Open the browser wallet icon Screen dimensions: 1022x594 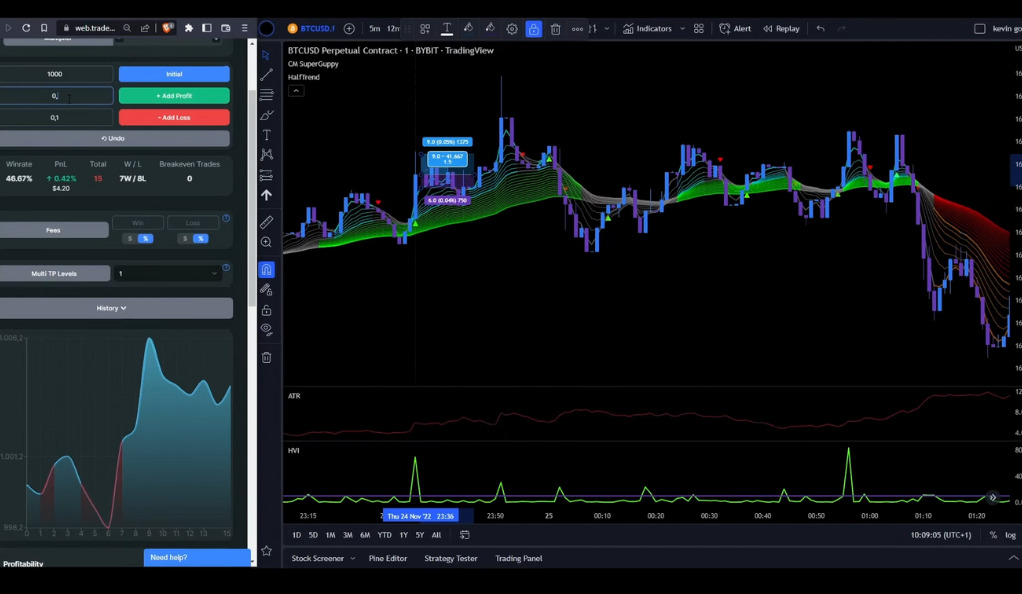226,28
